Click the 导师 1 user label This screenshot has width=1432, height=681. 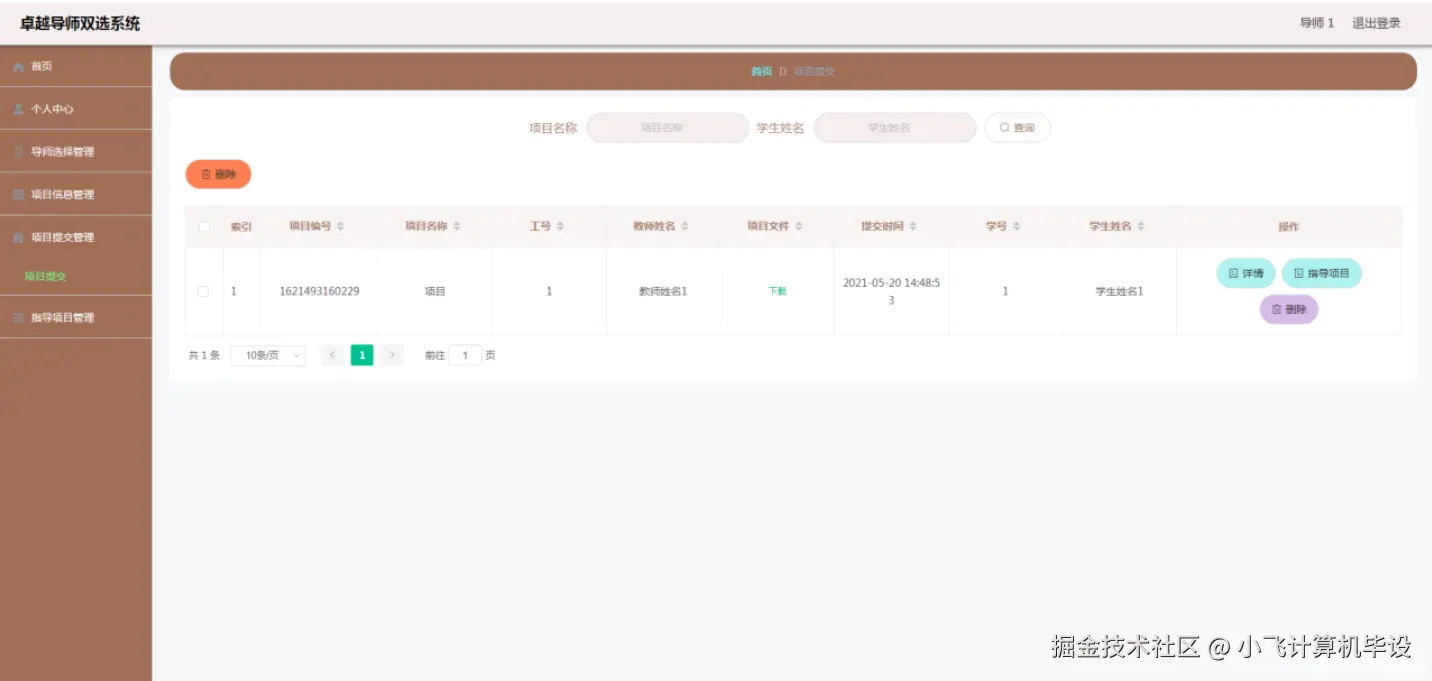pyautogui.click(x=1317, y=23)
